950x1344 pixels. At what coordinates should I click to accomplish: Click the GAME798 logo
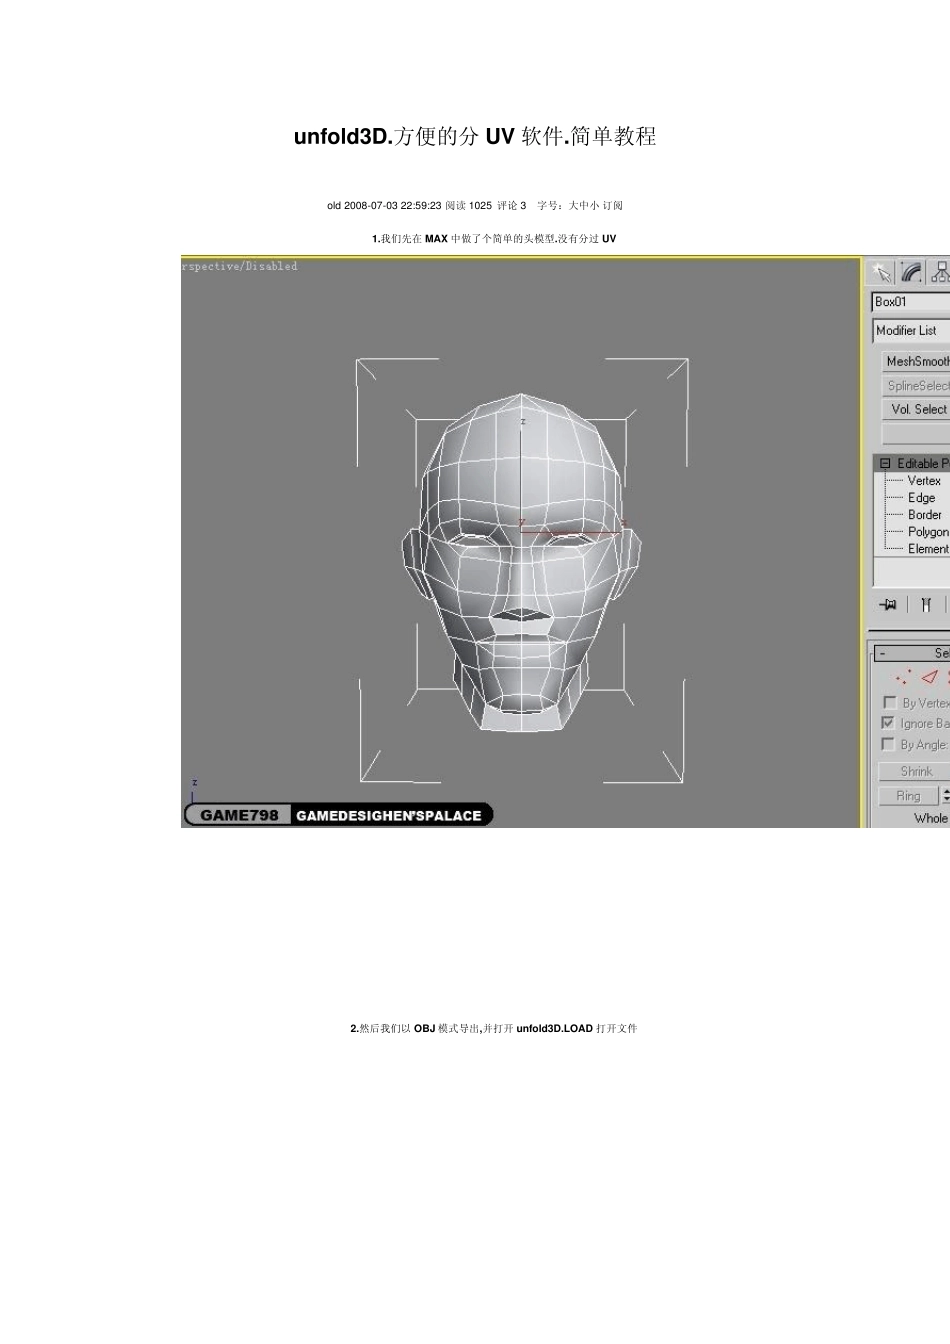click(x=239, y=815)
